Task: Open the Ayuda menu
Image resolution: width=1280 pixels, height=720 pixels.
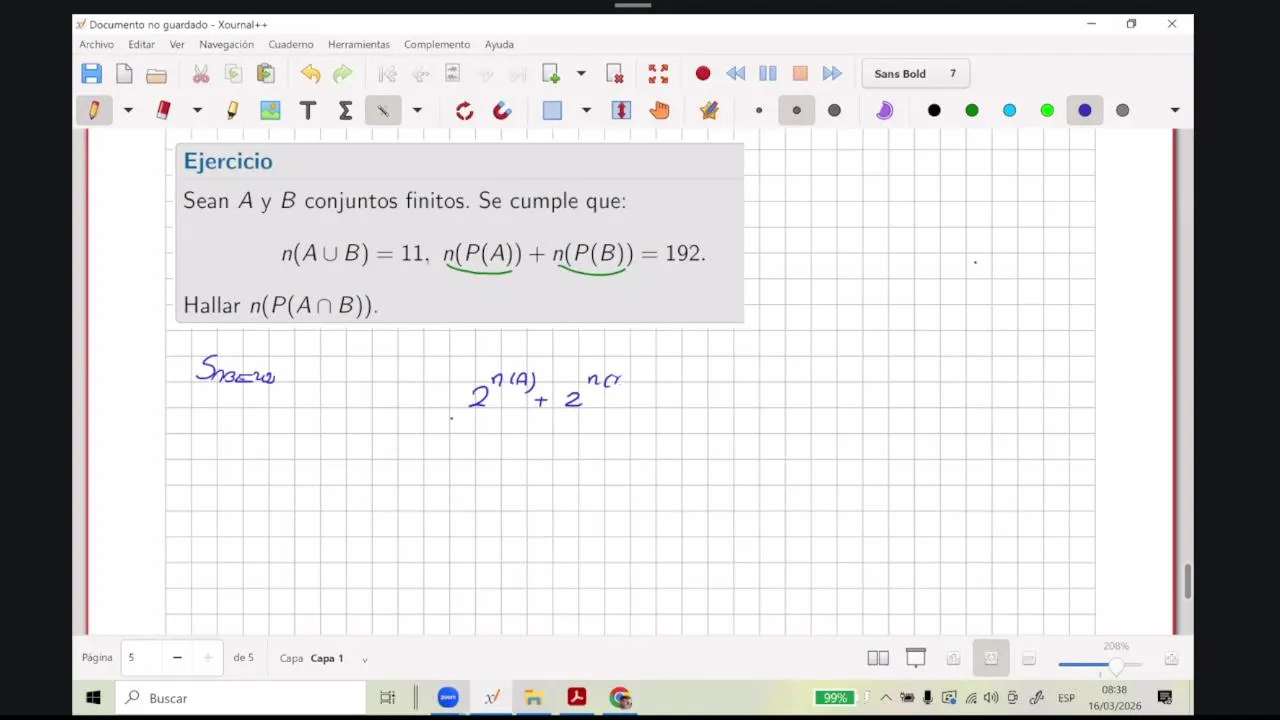Action: pyautogui.click(x=499, y=44)
